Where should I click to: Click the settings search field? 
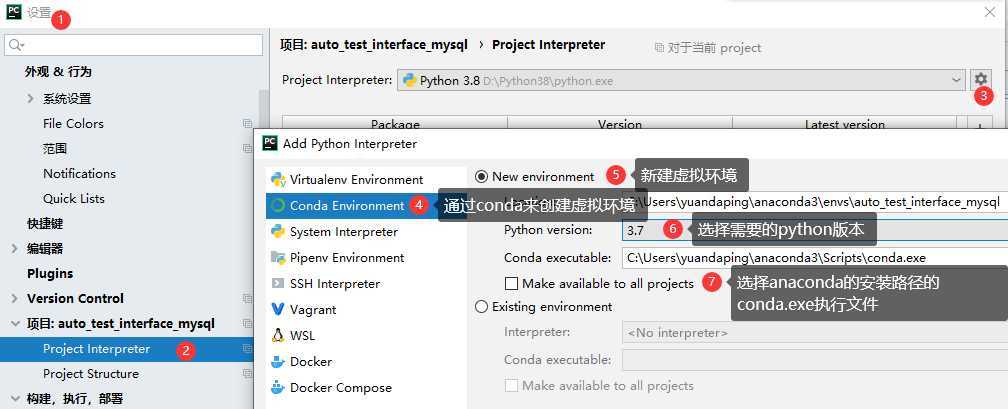tap(133, 45)
